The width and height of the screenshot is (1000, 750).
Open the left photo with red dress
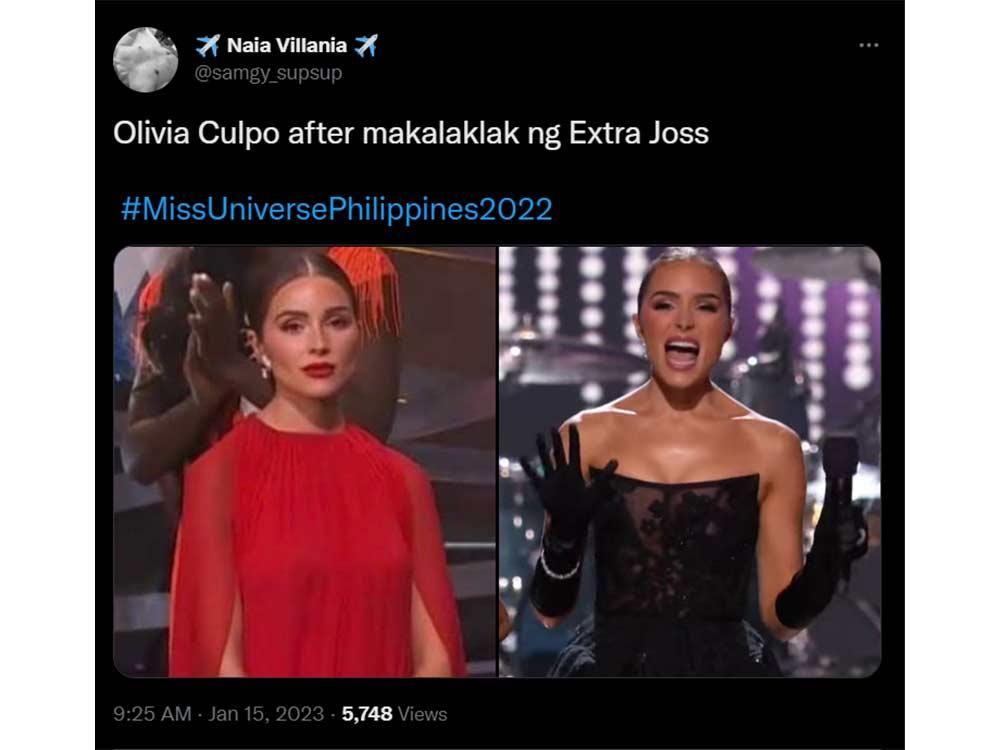[305, 462]
